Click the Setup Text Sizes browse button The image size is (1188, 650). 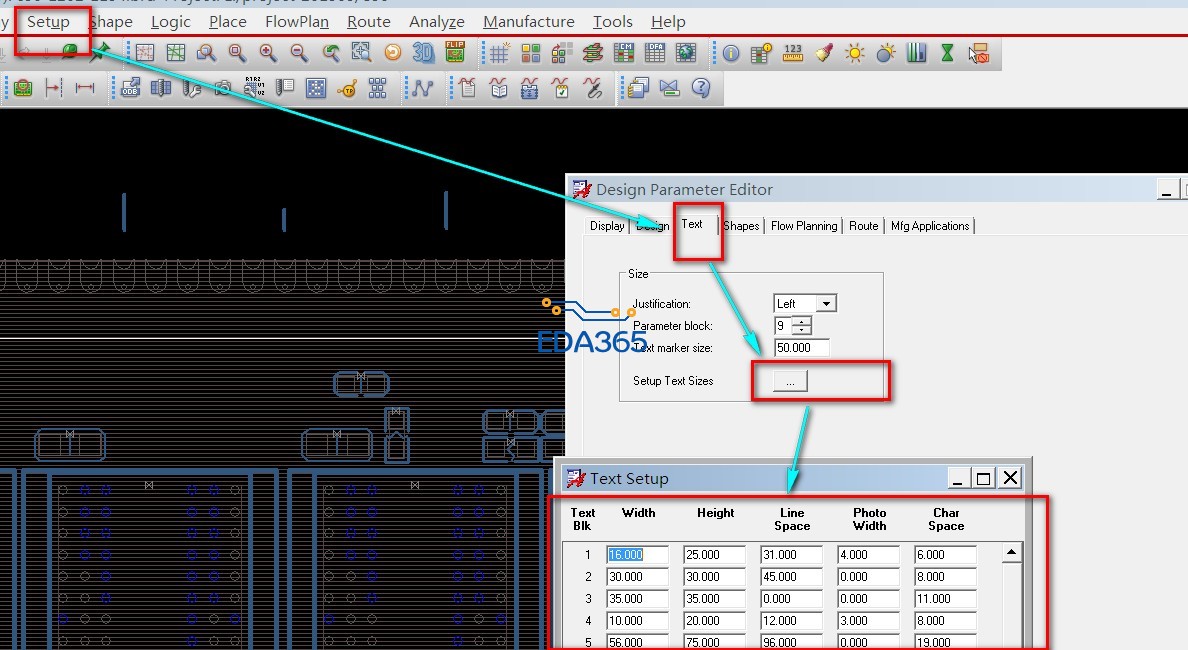[790, 382]
